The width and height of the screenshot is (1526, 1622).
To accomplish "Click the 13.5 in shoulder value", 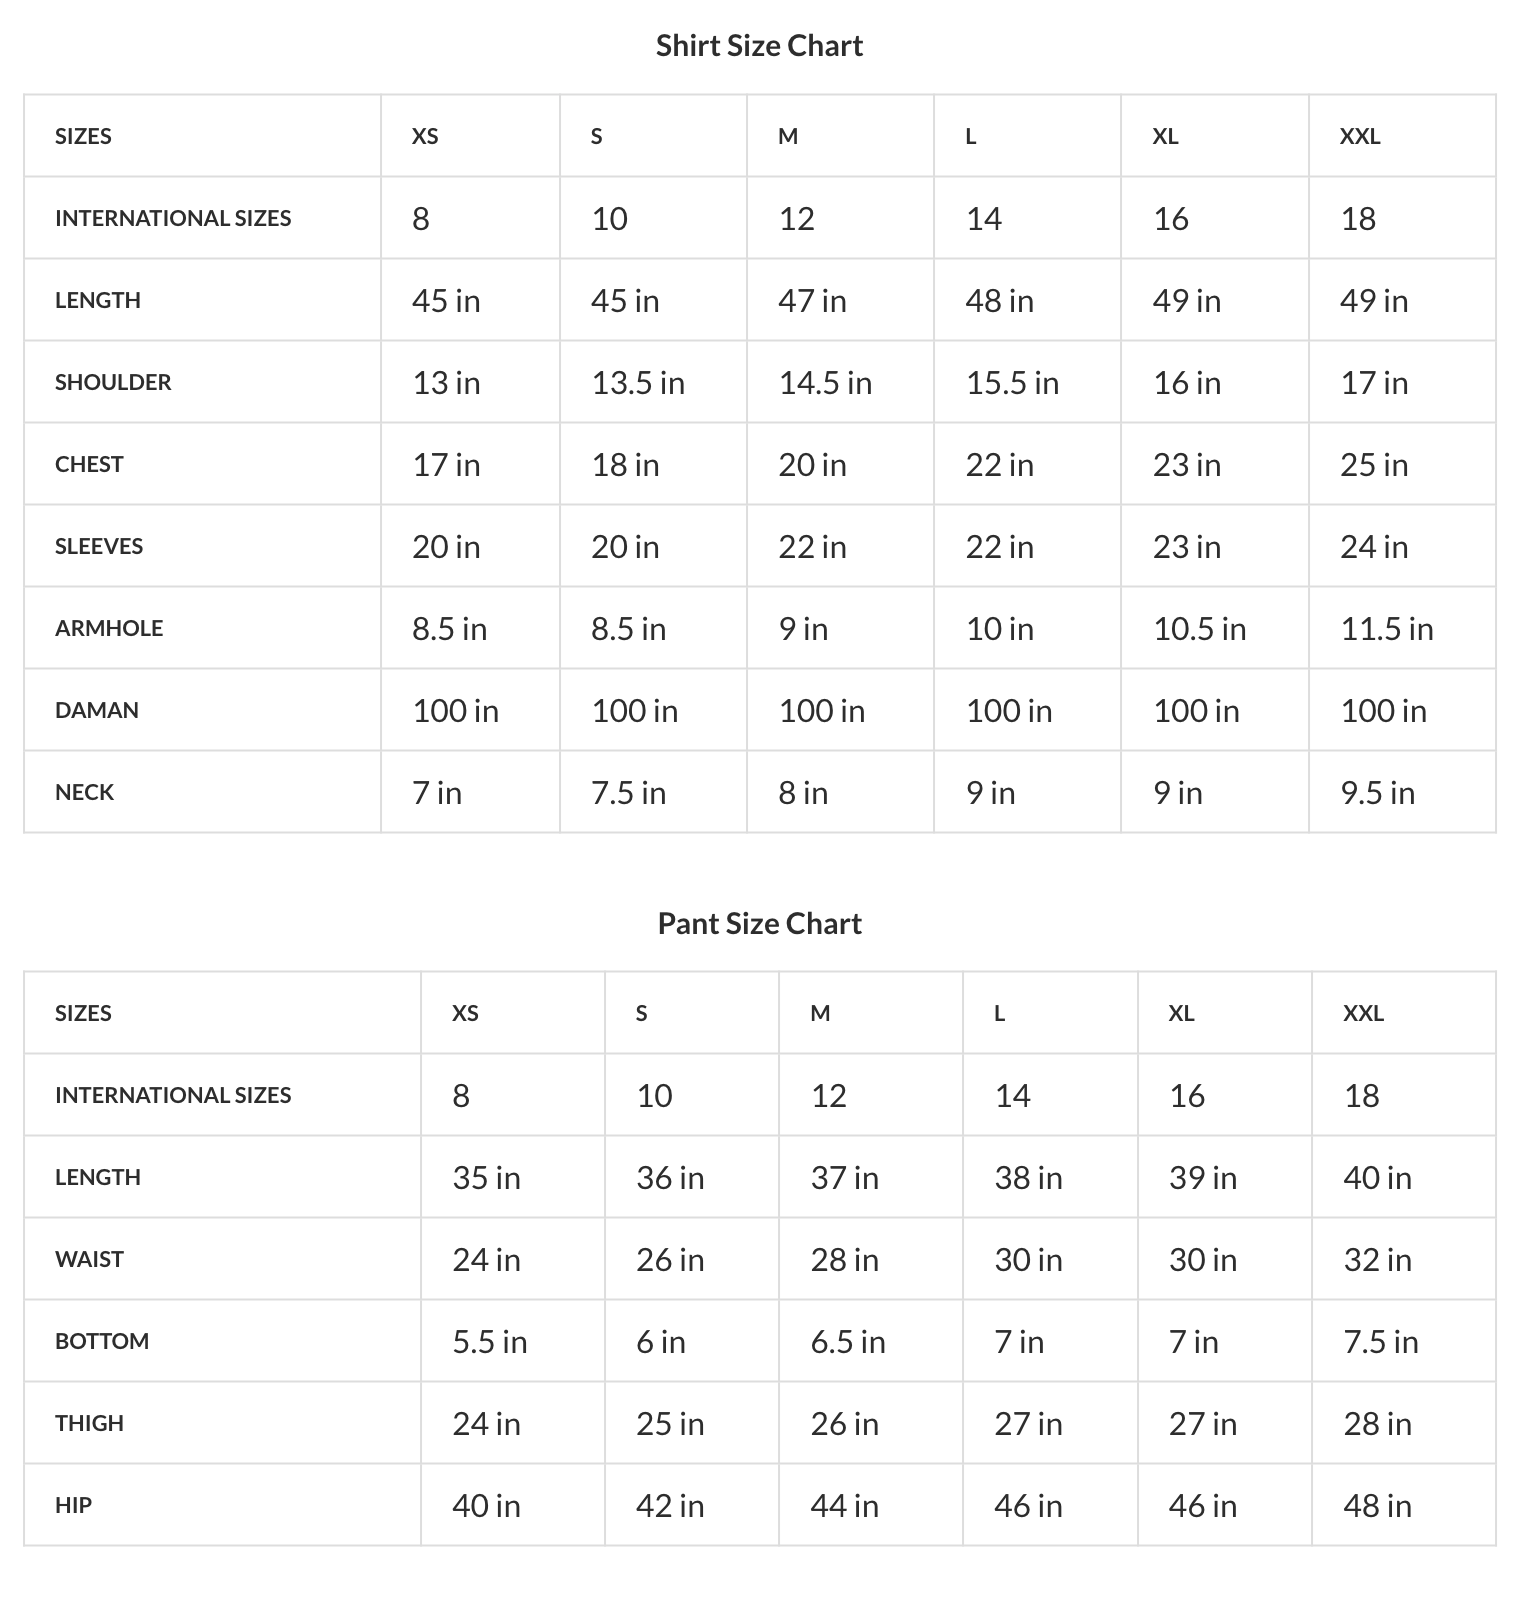I will tap(638, 383).
